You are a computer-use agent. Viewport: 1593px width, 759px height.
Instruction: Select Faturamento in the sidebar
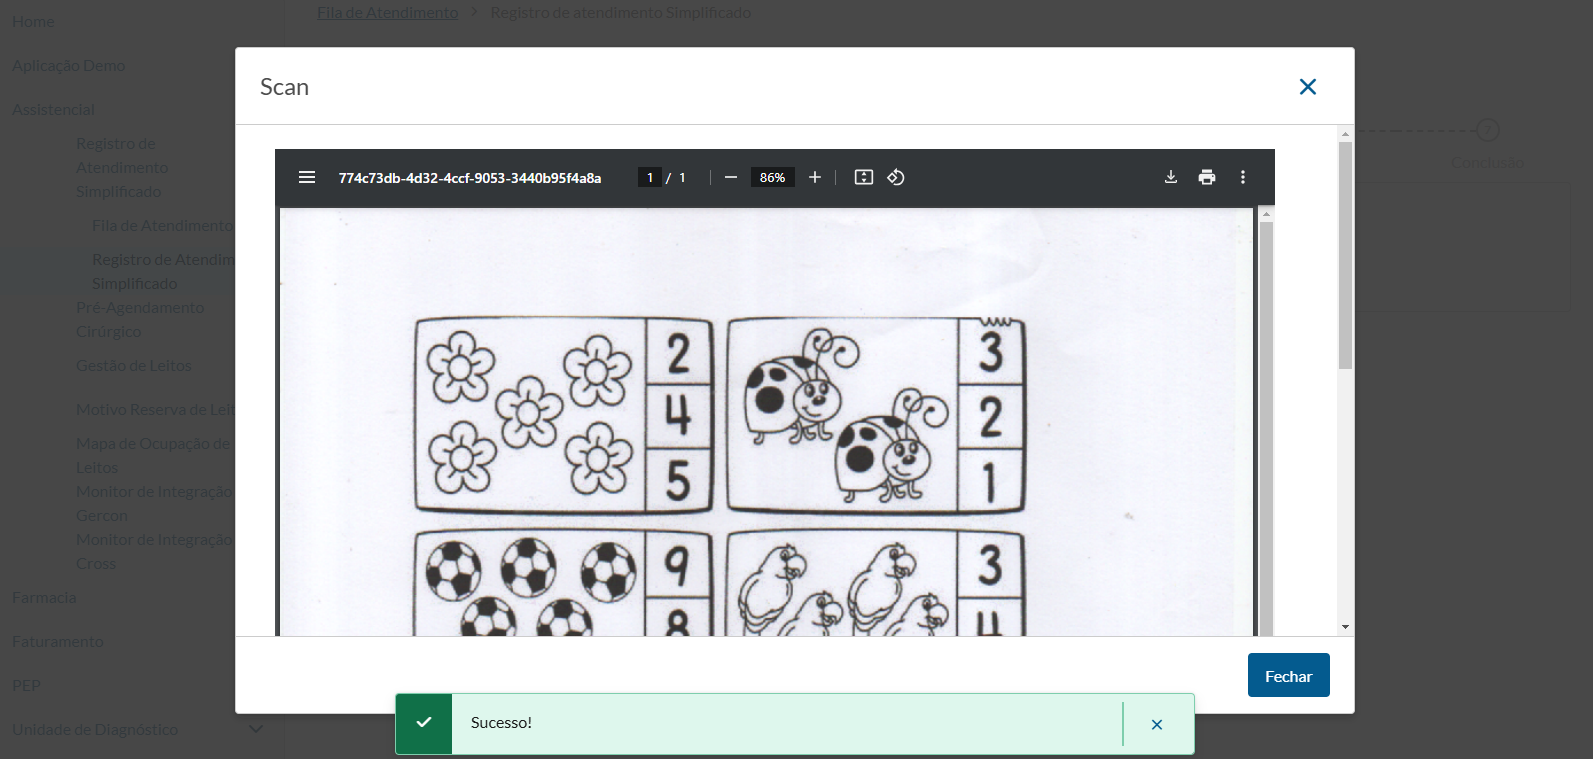pos(58,641)
